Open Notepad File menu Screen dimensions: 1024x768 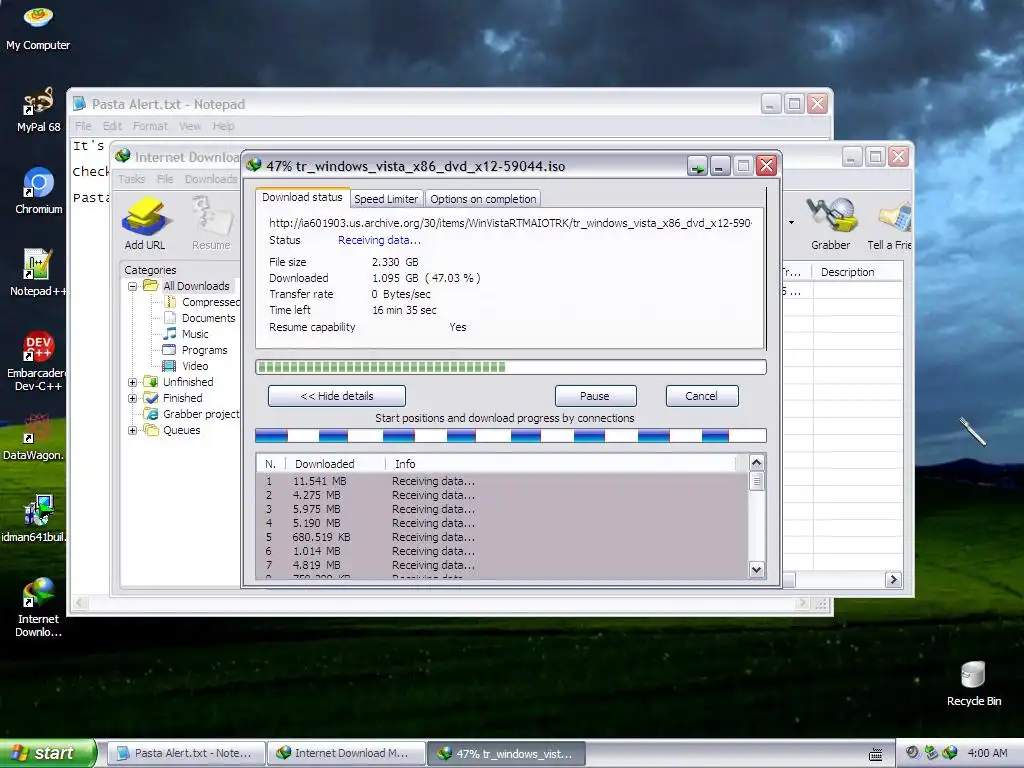coord(83,126)
